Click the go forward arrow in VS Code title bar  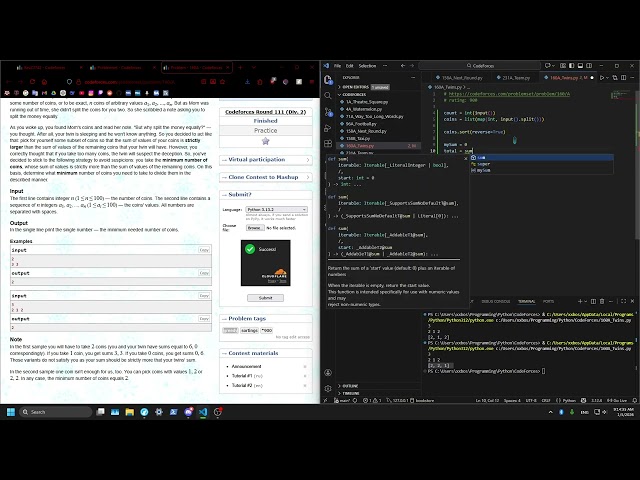(412, 66)
